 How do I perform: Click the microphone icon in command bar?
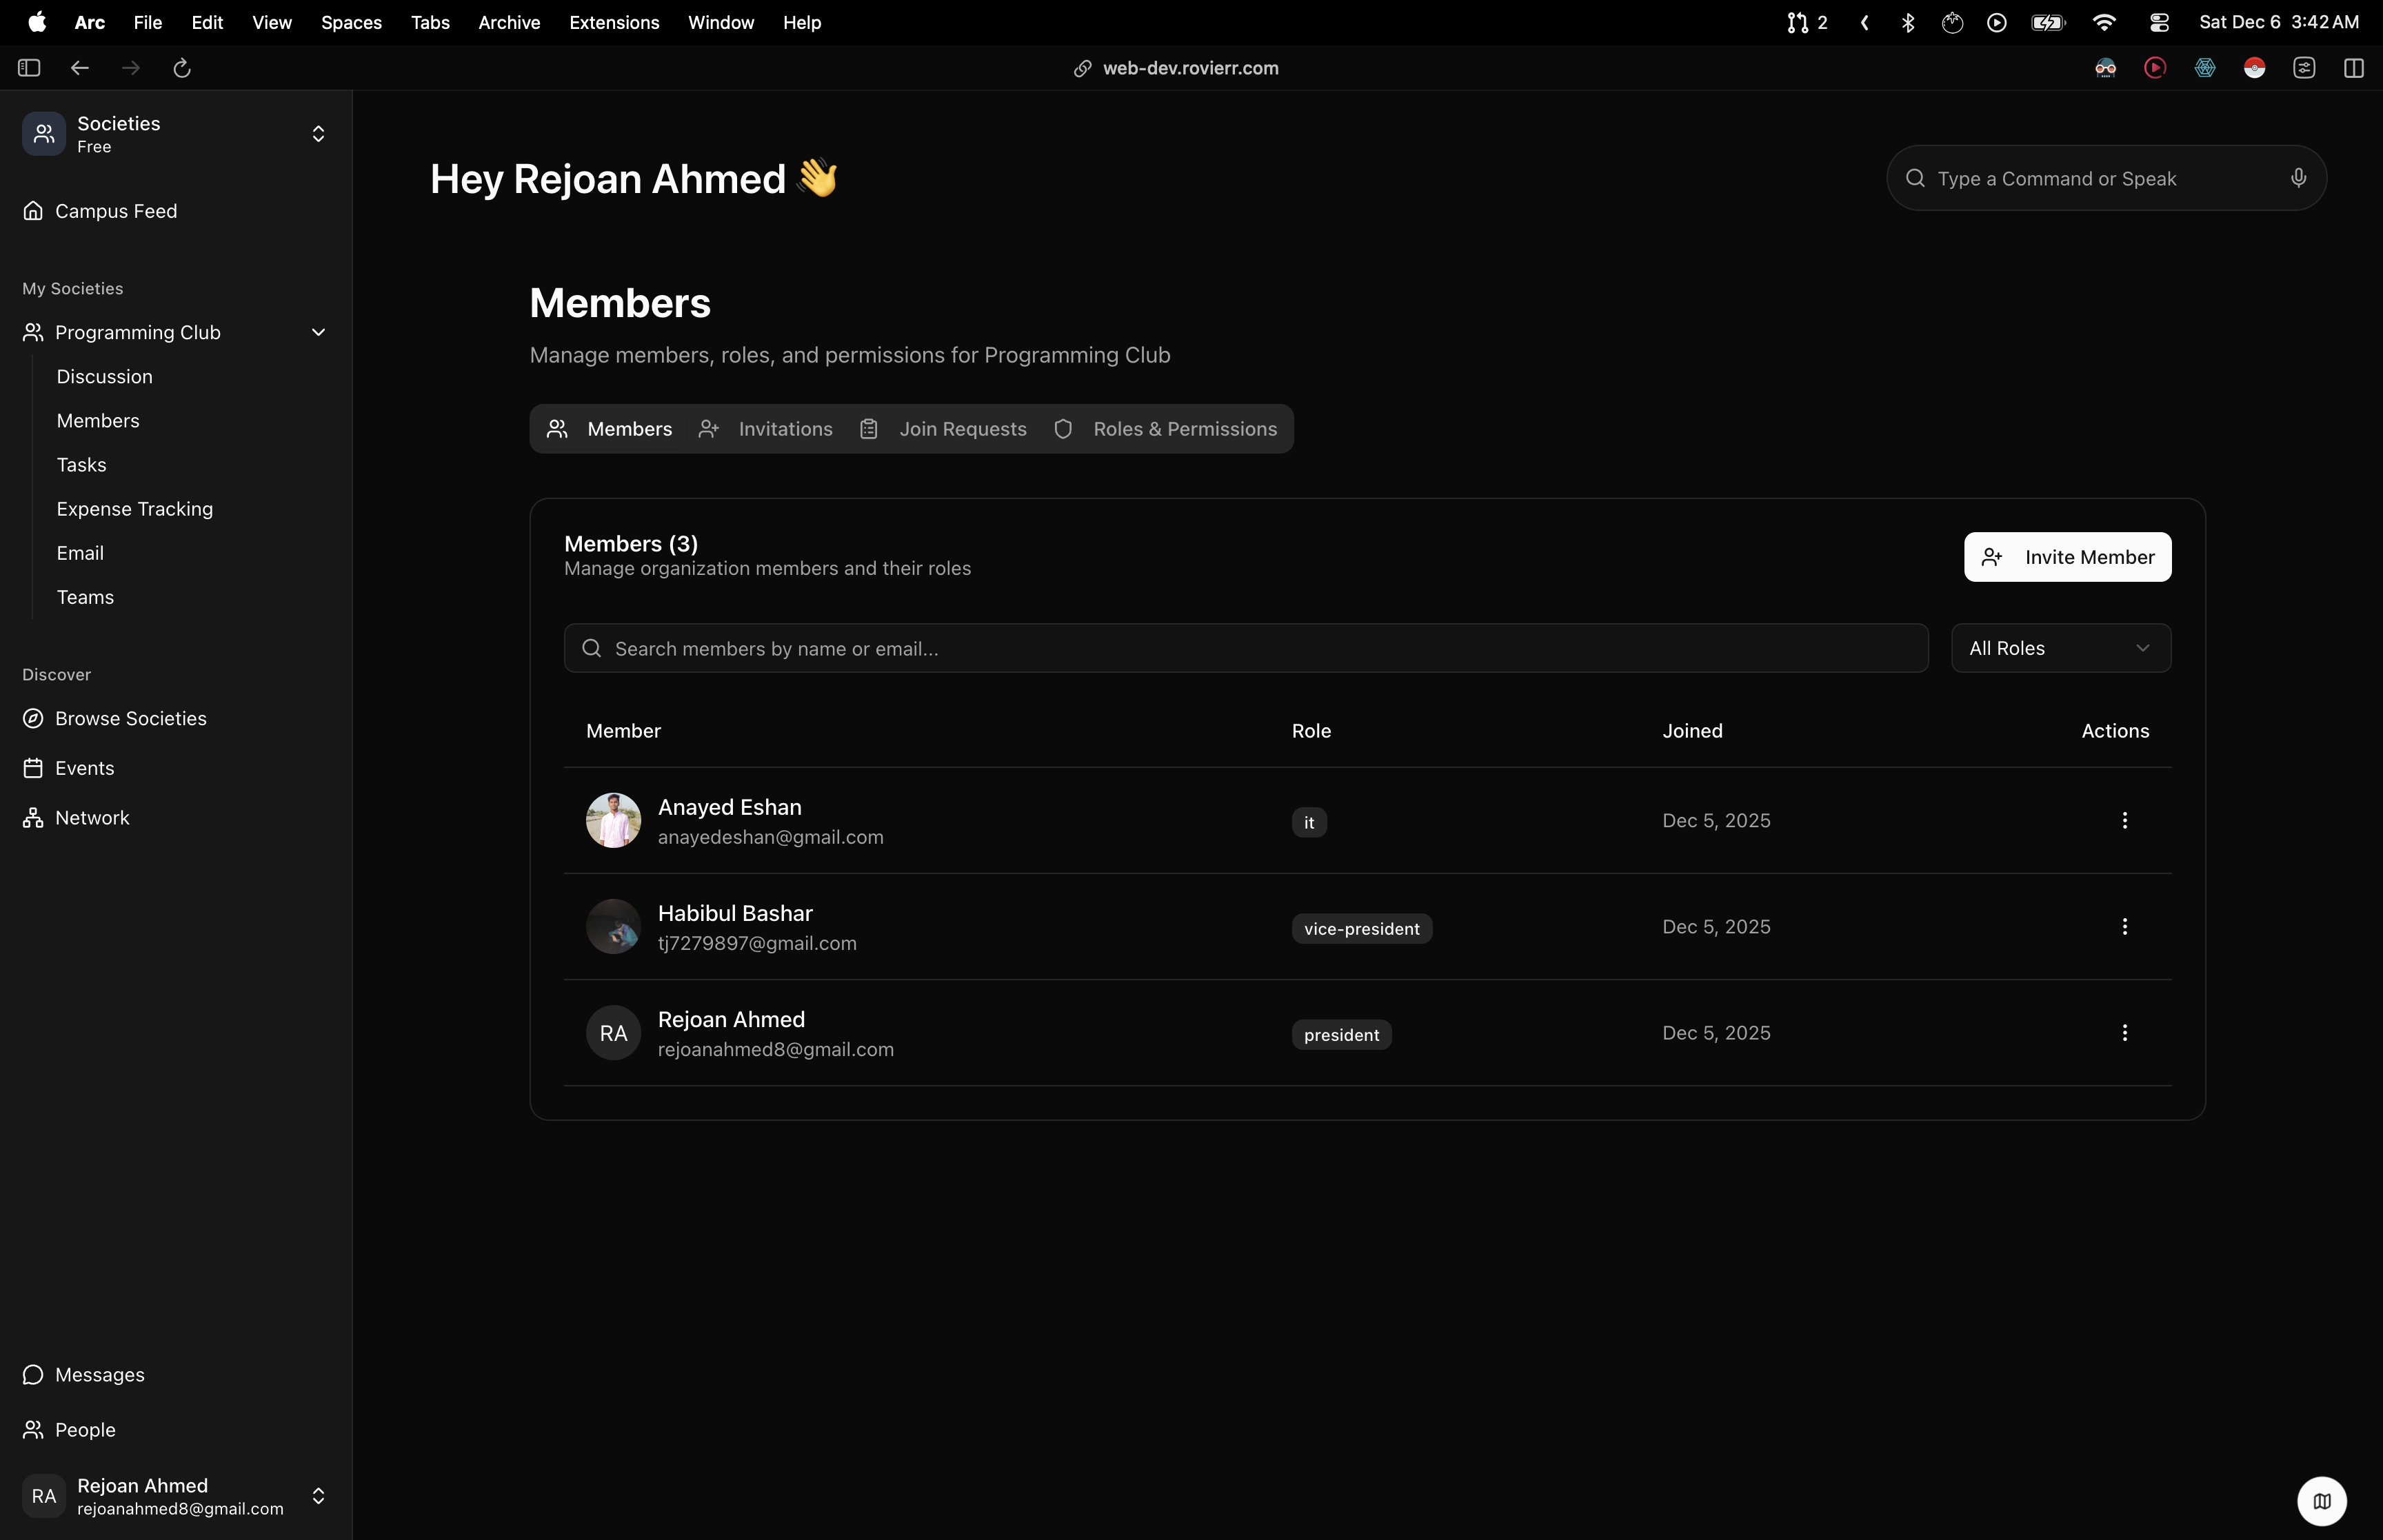pos(2298,178)
